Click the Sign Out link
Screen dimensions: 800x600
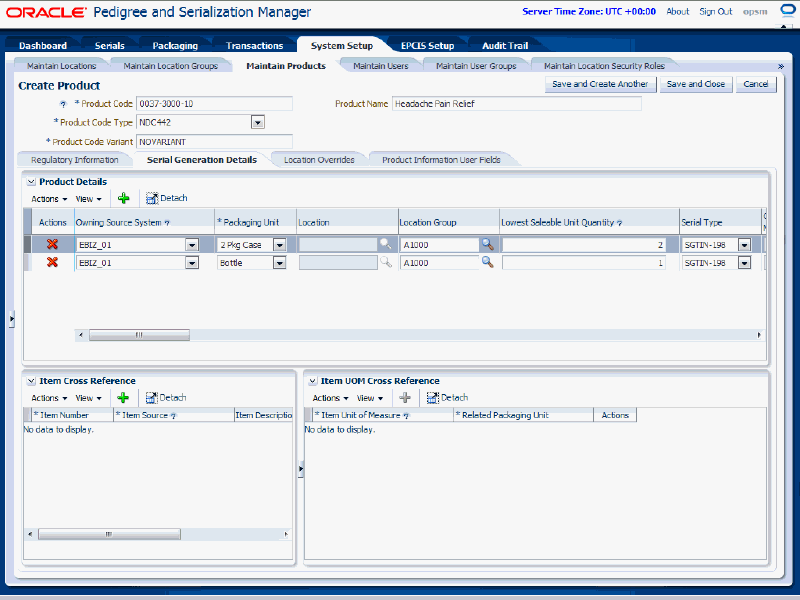coord(715,11)
